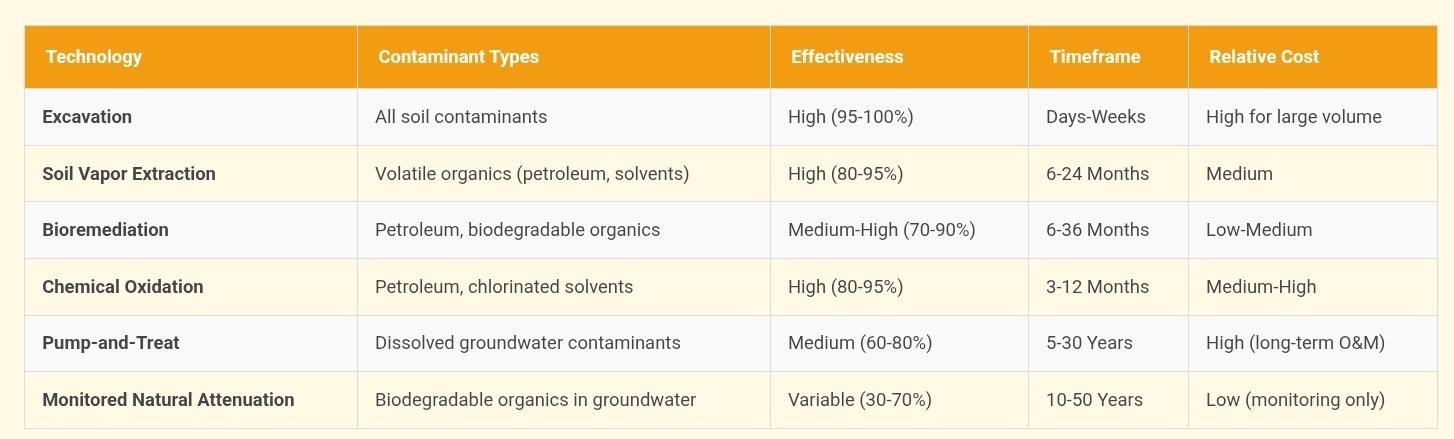Select the 'High for large volume' cell
The image size is (1454, 439).
(1293, 117)
